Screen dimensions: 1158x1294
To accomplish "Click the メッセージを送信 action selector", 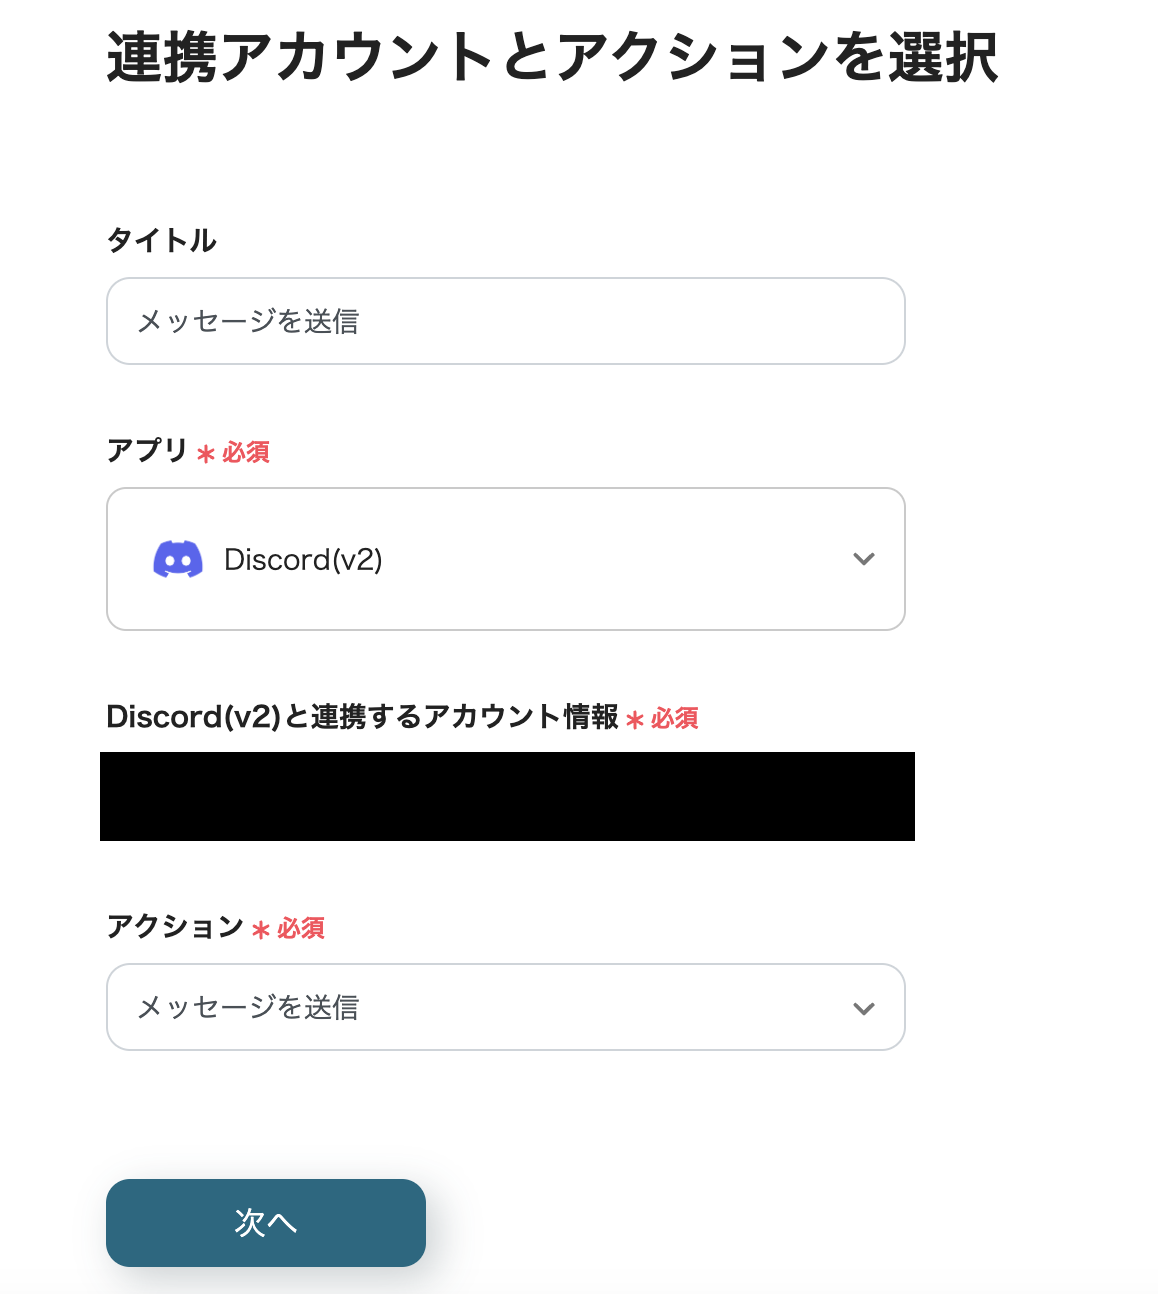I will (x=505, y=1007).
